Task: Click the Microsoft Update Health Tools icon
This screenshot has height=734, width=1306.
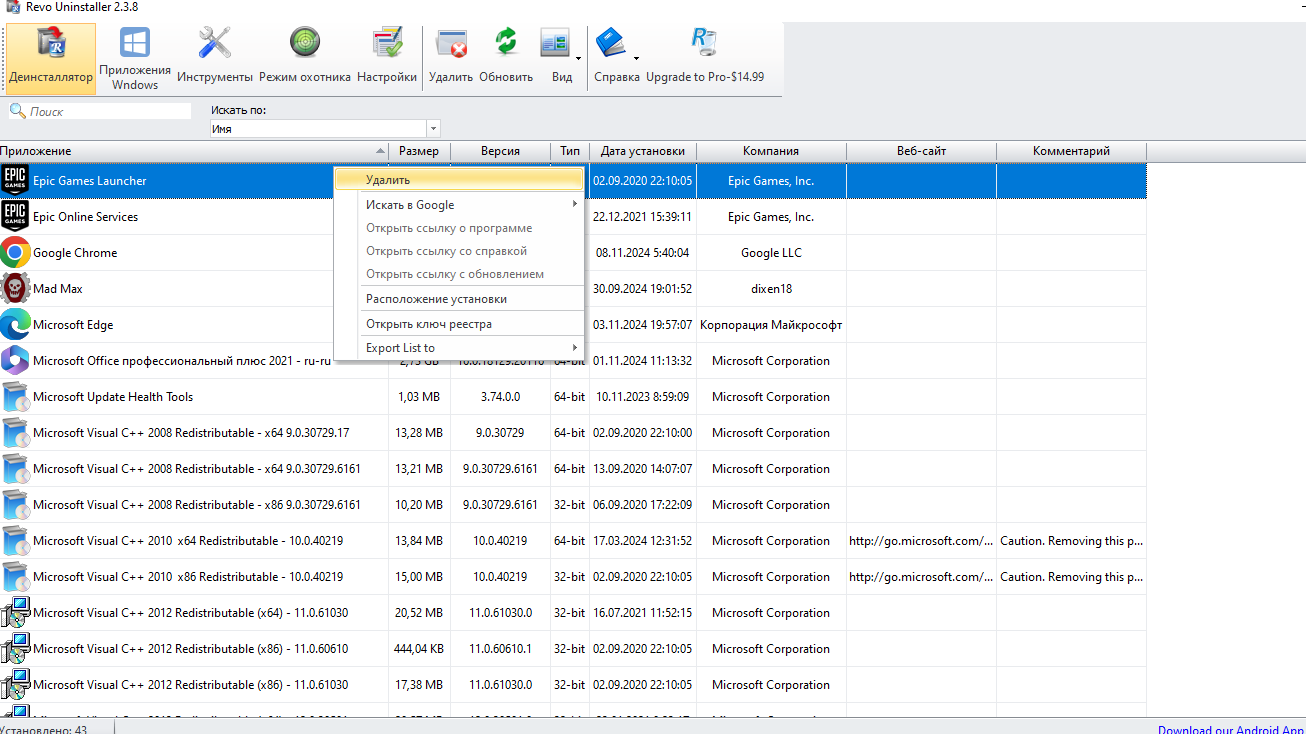Action: 15,397
